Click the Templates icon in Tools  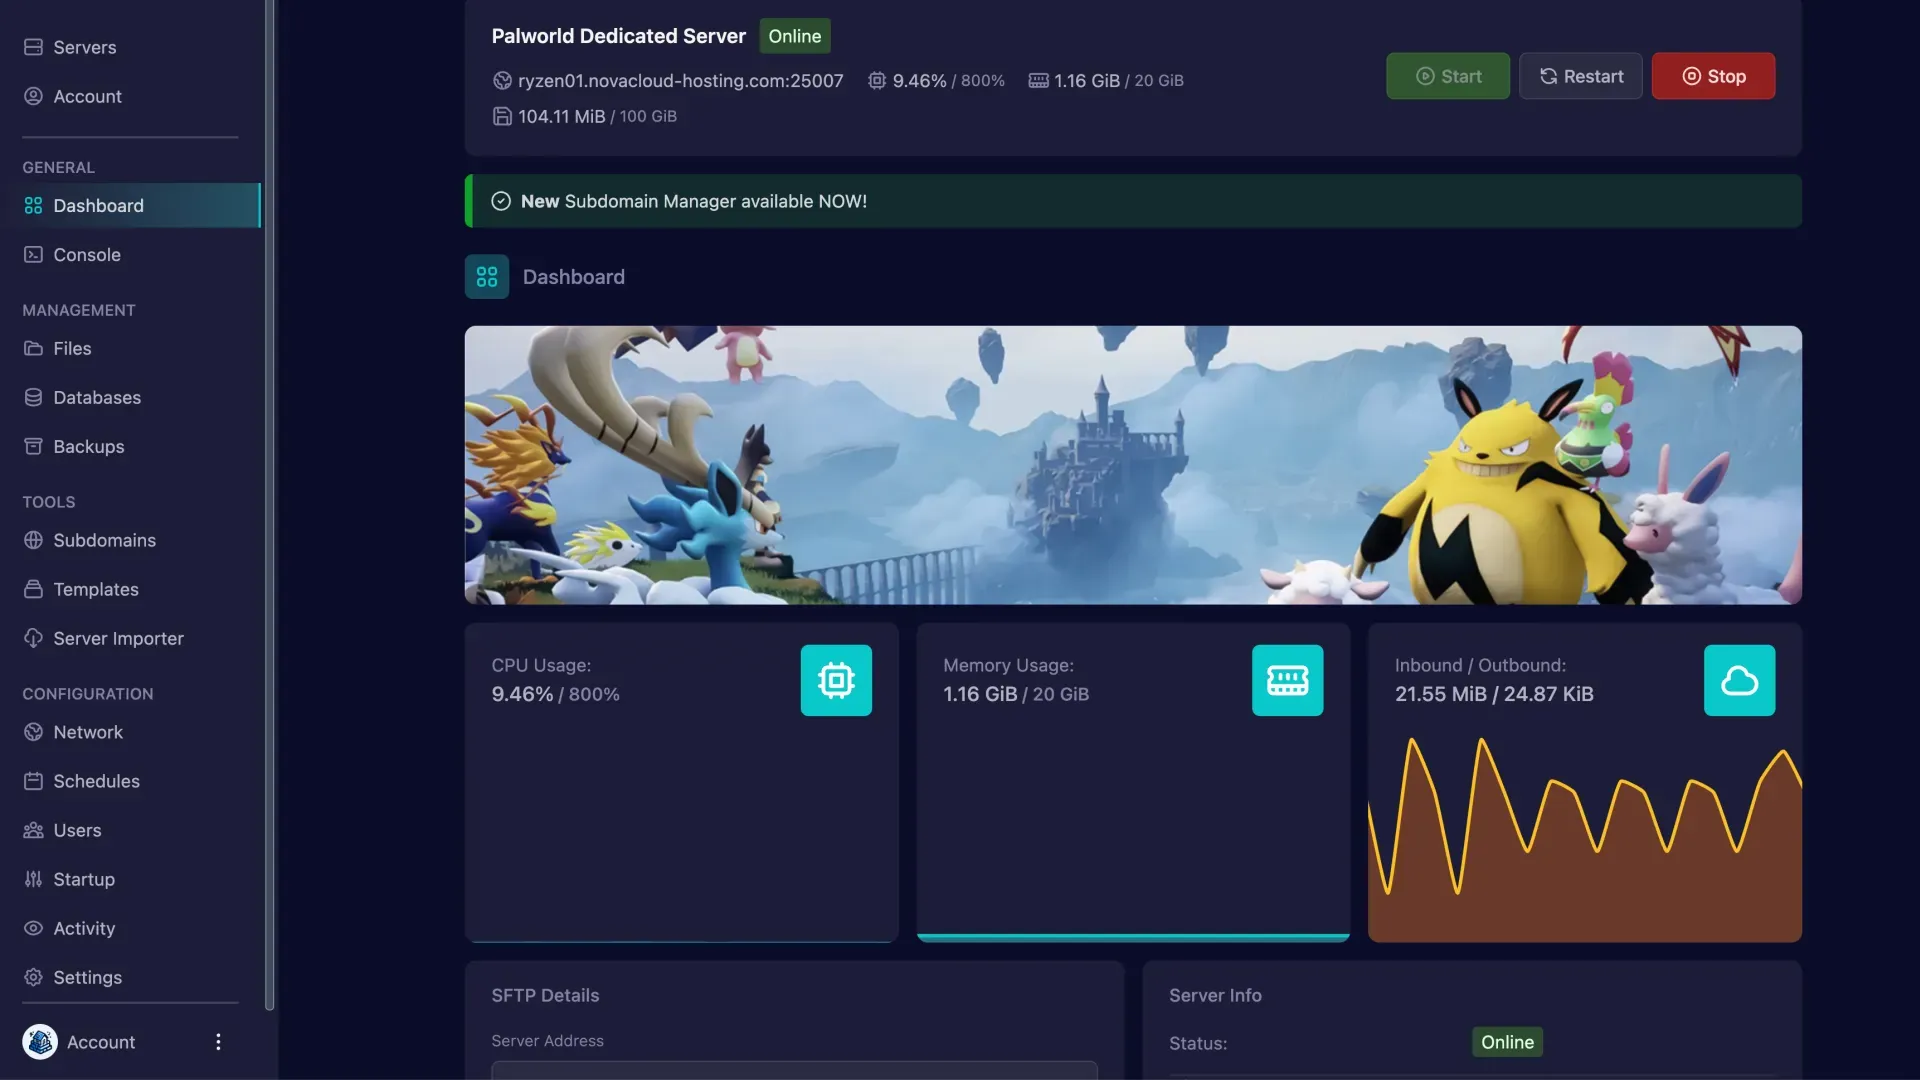pos(33,589)
